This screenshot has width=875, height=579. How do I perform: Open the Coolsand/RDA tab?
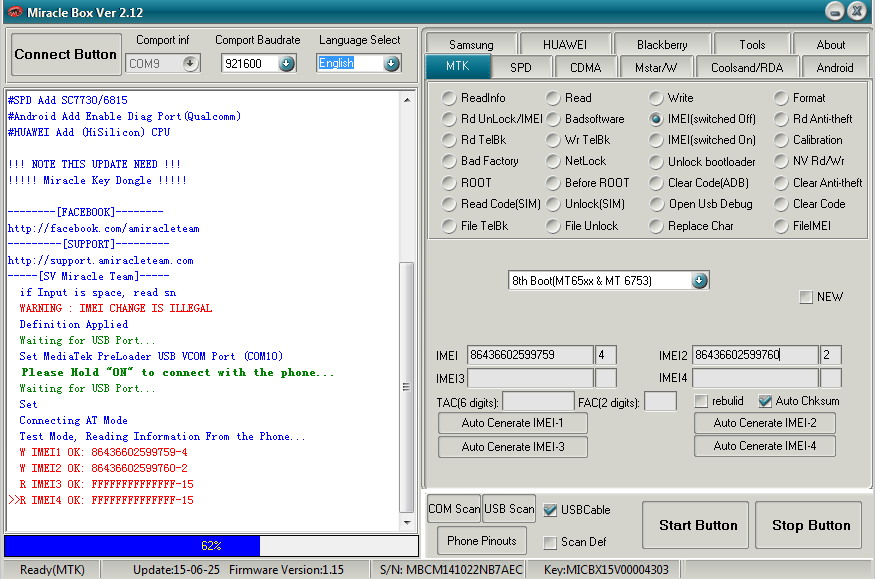747,67
